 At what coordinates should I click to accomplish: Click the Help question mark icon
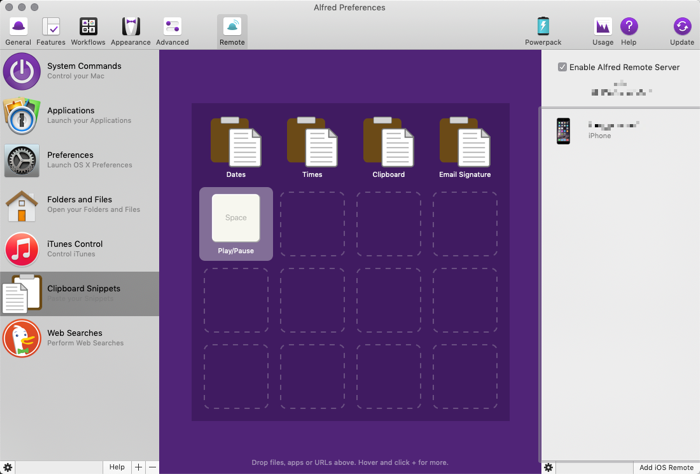pos(629,27)
